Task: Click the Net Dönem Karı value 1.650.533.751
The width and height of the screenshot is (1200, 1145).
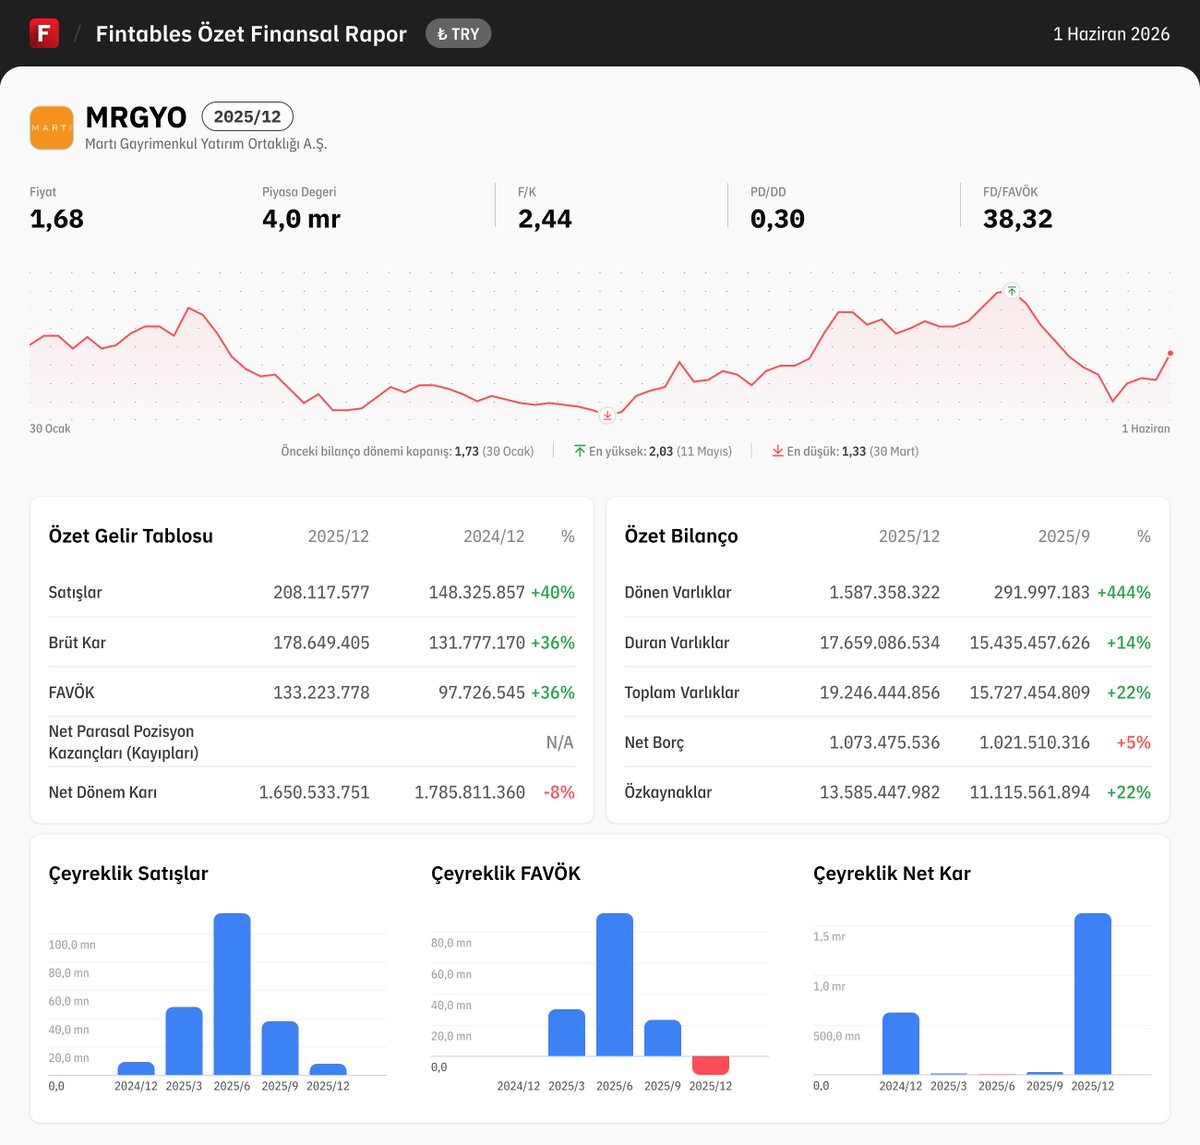Action: tap(314, 792)
